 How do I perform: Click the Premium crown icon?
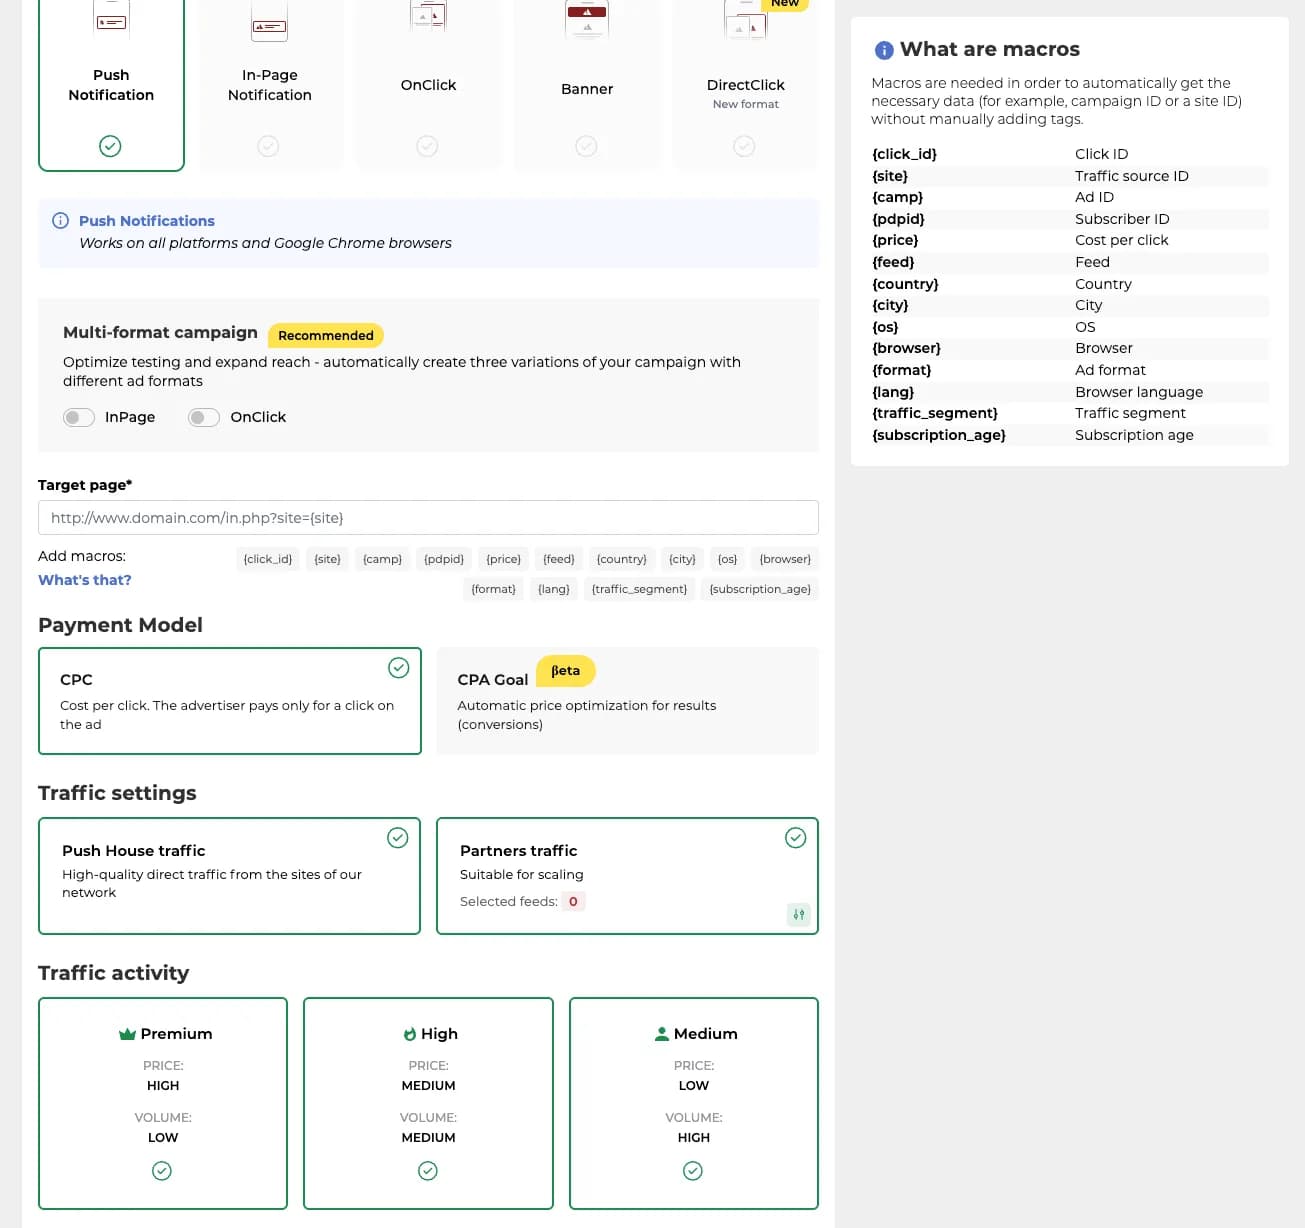127,1034
